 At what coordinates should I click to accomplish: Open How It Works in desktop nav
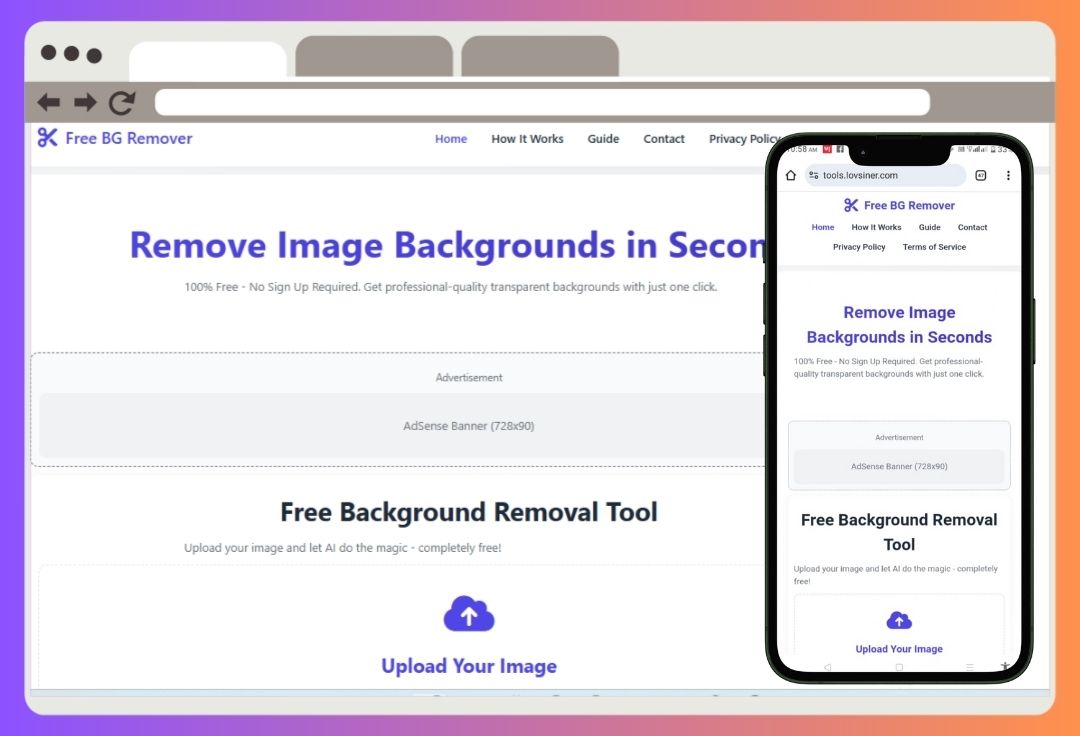click(527, 139)
